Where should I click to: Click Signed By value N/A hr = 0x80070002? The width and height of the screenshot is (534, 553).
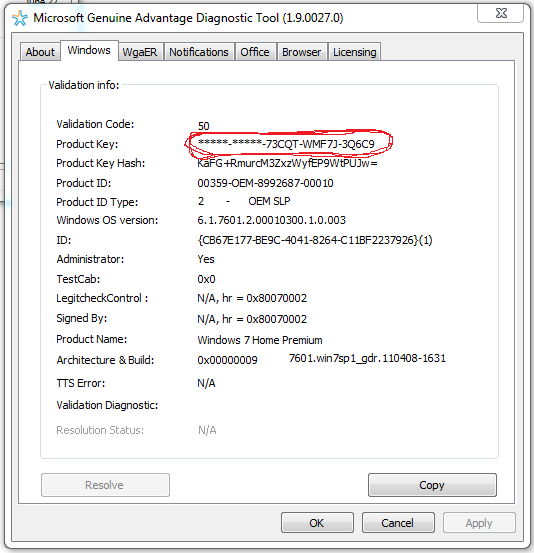[x=252, y=319]
